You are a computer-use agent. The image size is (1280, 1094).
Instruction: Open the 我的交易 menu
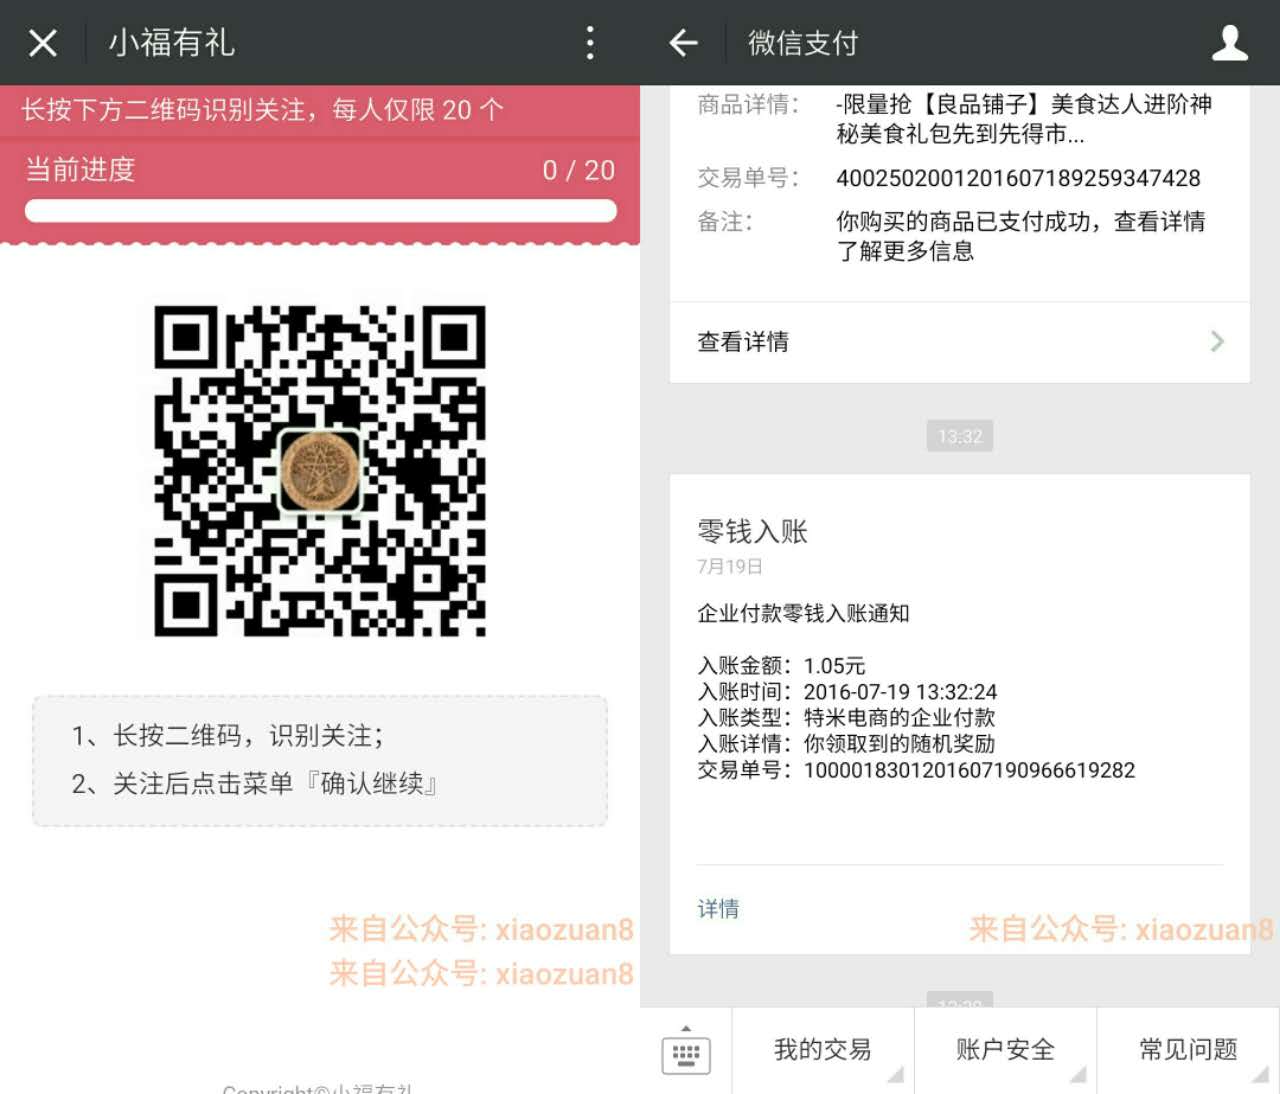(x=823, y=1050)
